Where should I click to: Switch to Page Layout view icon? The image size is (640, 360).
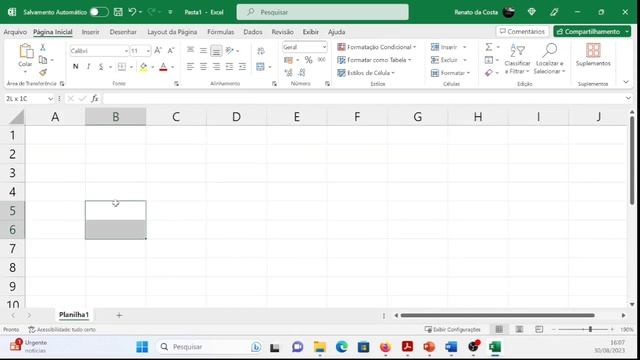(519, 329)
